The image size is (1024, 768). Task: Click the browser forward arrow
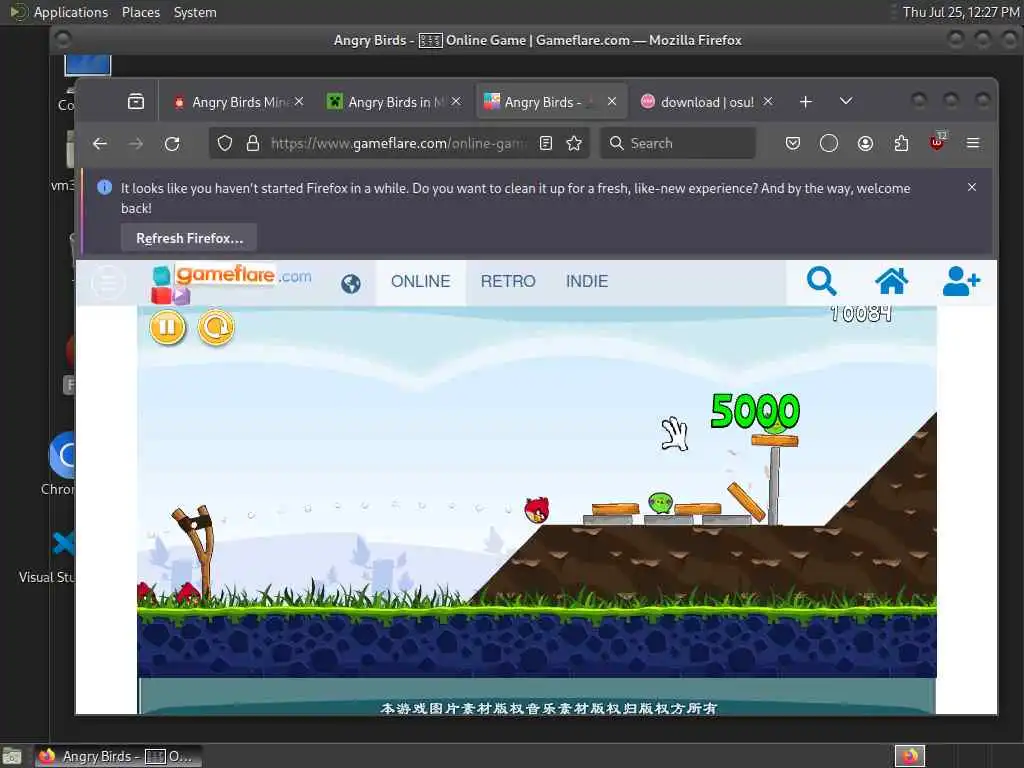pyautogui.click(x=136, y=143)
